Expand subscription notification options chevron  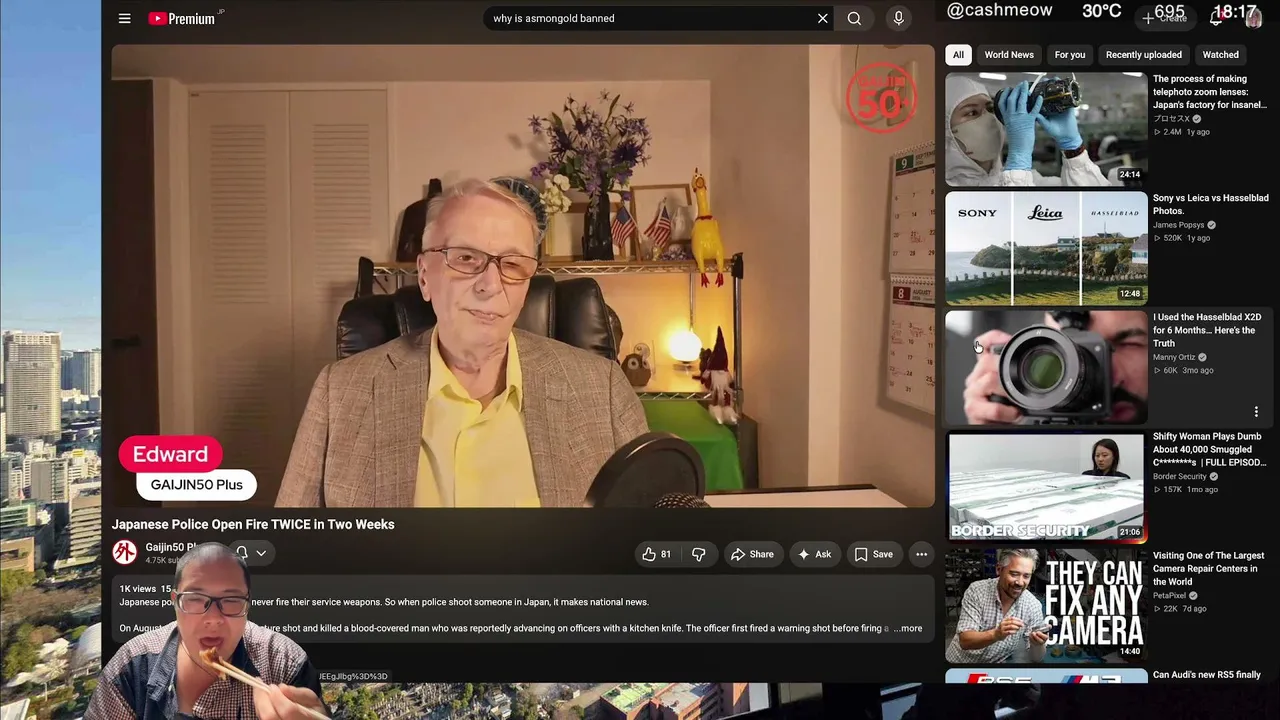[x=261, y=553]
